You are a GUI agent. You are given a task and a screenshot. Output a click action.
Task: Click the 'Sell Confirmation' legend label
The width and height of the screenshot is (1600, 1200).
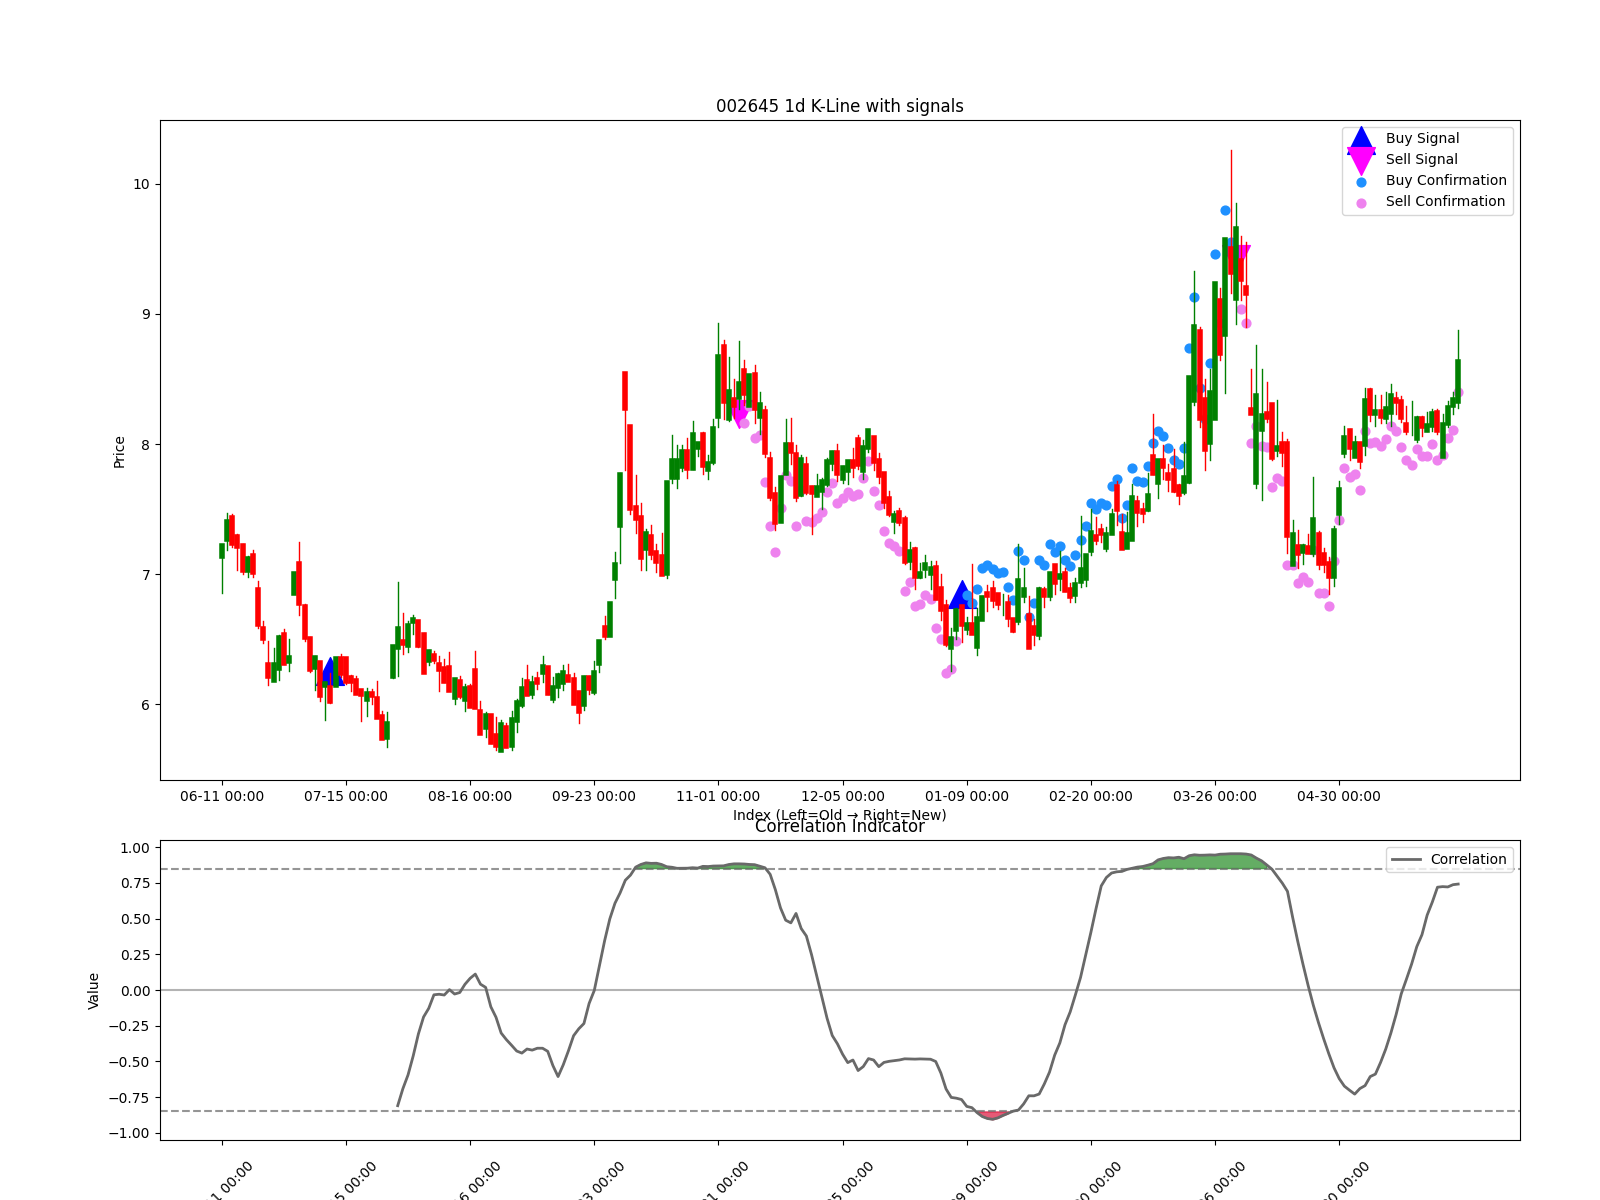[1445, 202]
